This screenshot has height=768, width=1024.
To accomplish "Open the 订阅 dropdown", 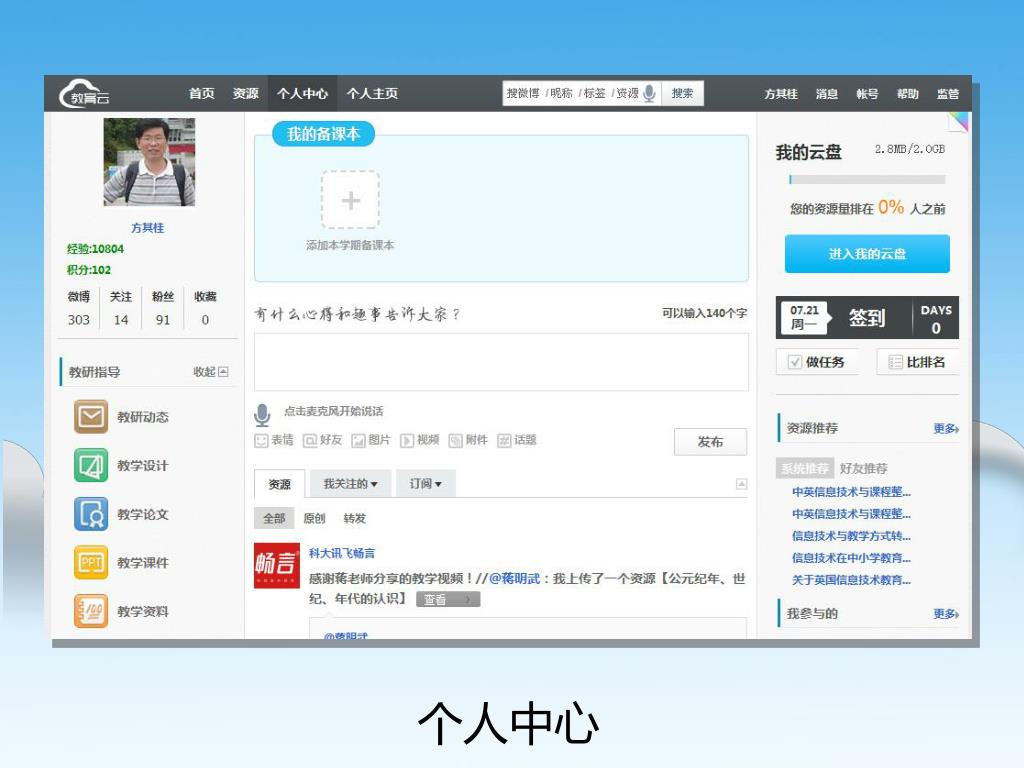I will click(x=426, y=484).
